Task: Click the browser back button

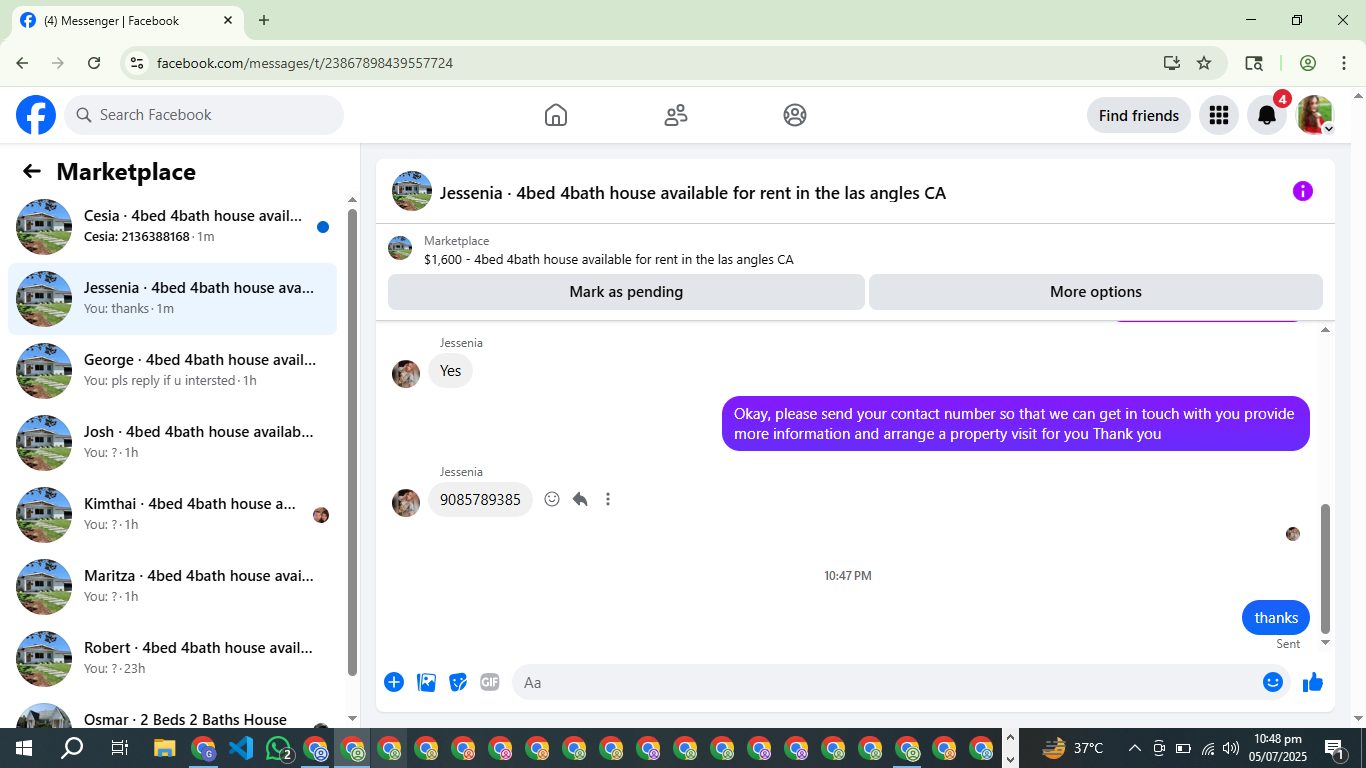Action: tap(22, 63)
